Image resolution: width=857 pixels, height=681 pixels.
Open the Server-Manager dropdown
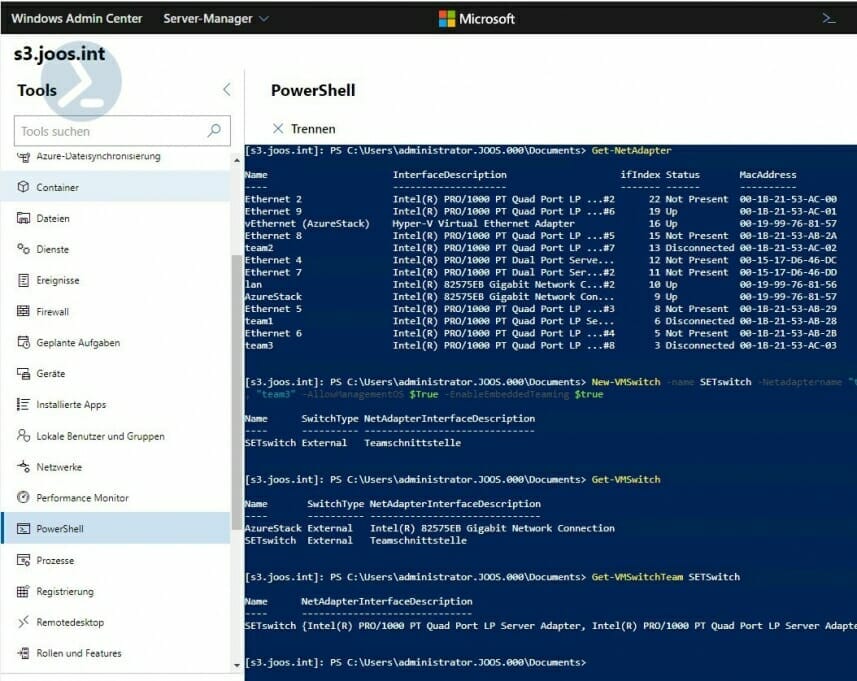pyautogui.click(x=216, y=19)
